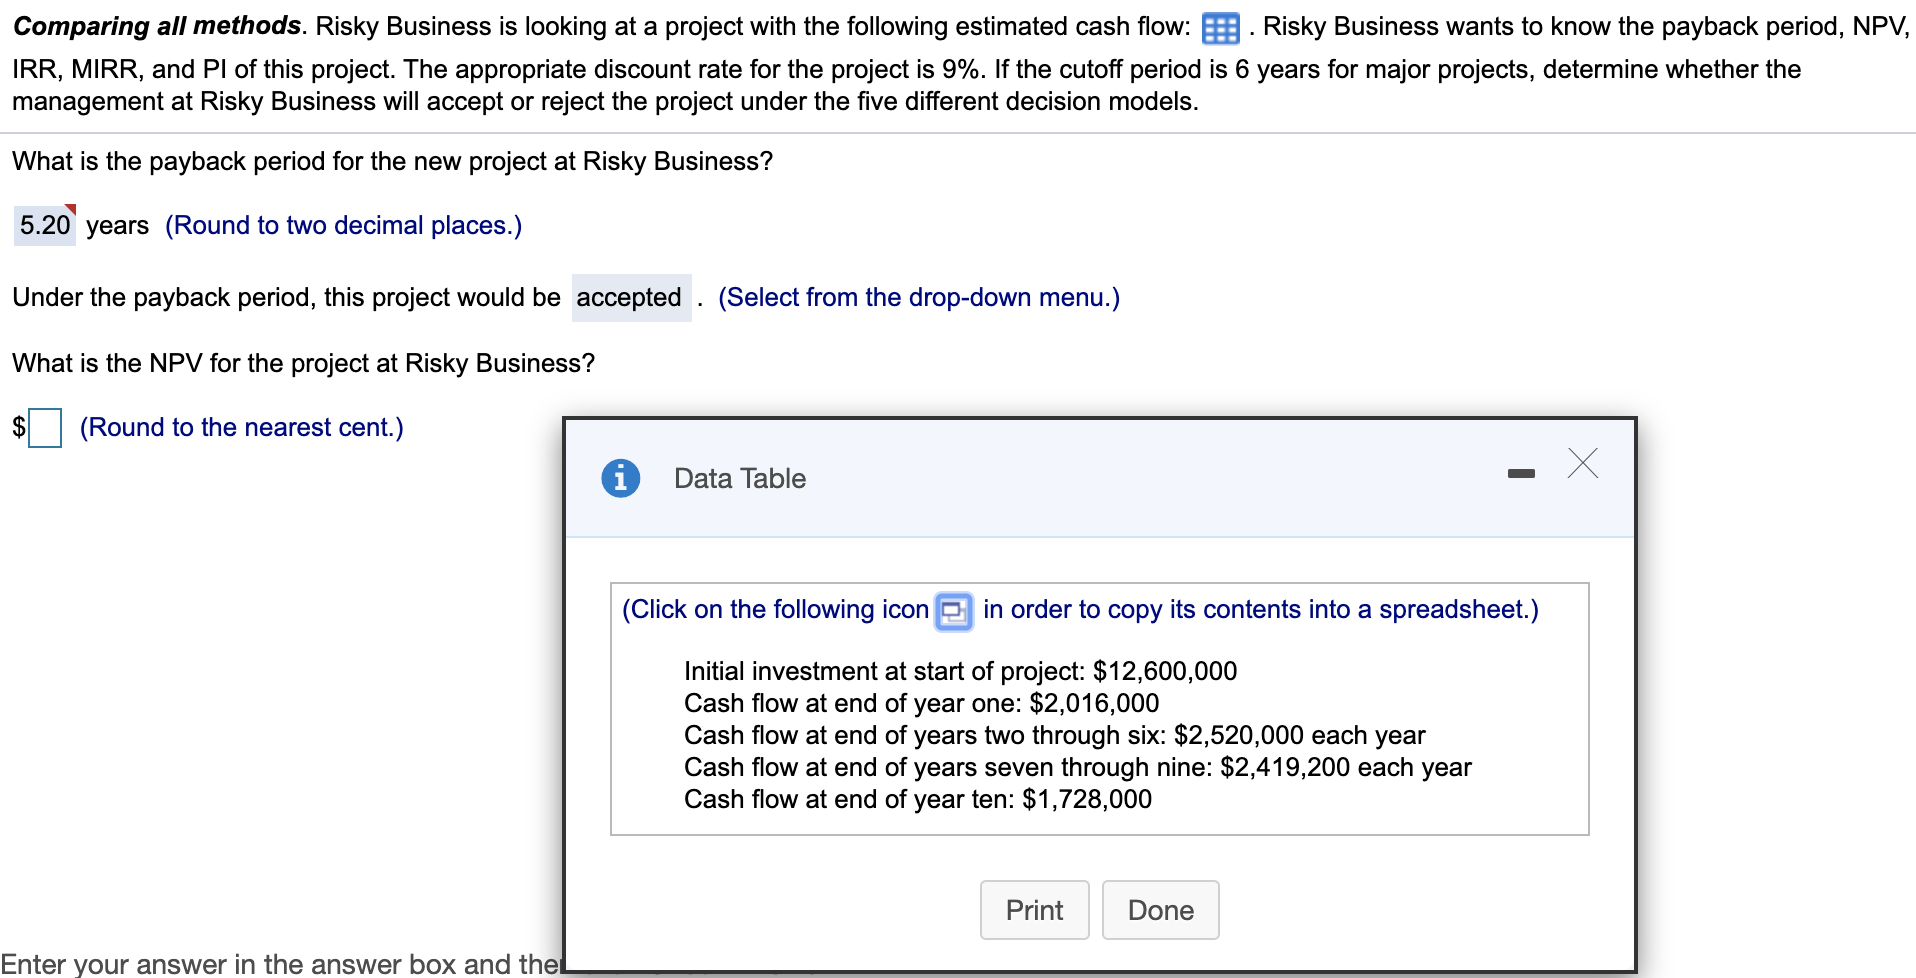
Task: Click the Round to two decimal places hint
Action: [x=343, y=225]
